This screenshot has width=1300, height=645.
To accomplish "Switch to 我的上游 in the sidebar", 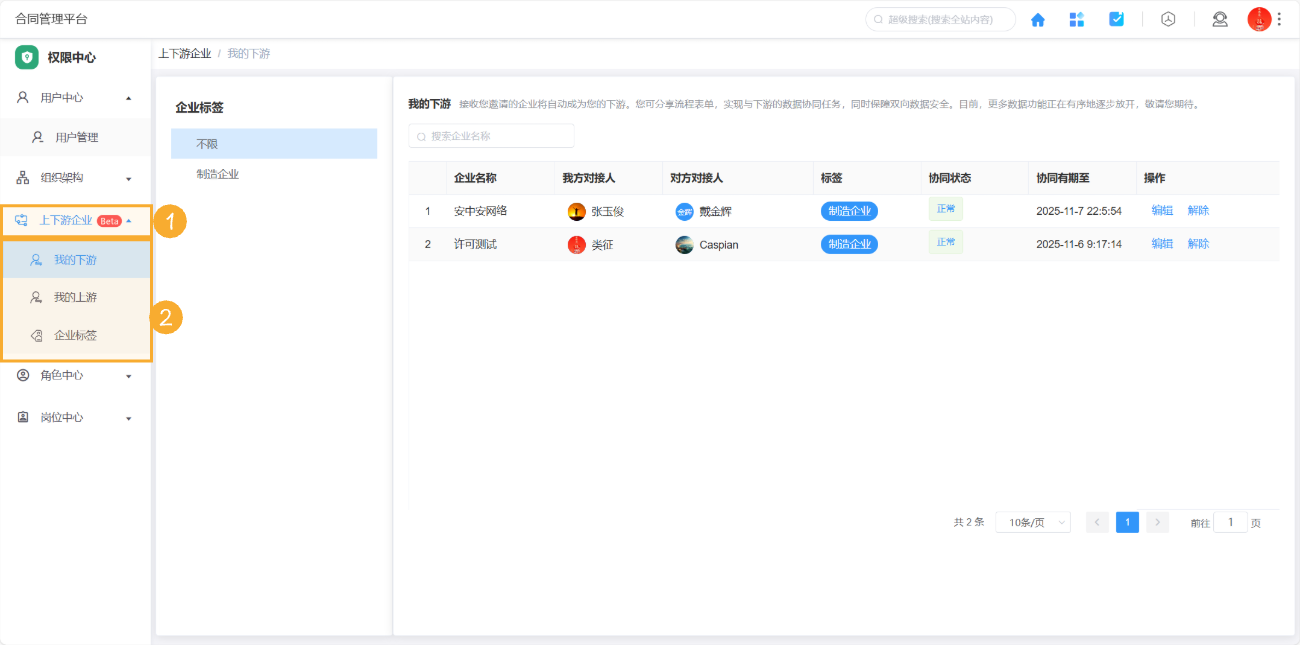I will 74,296.
